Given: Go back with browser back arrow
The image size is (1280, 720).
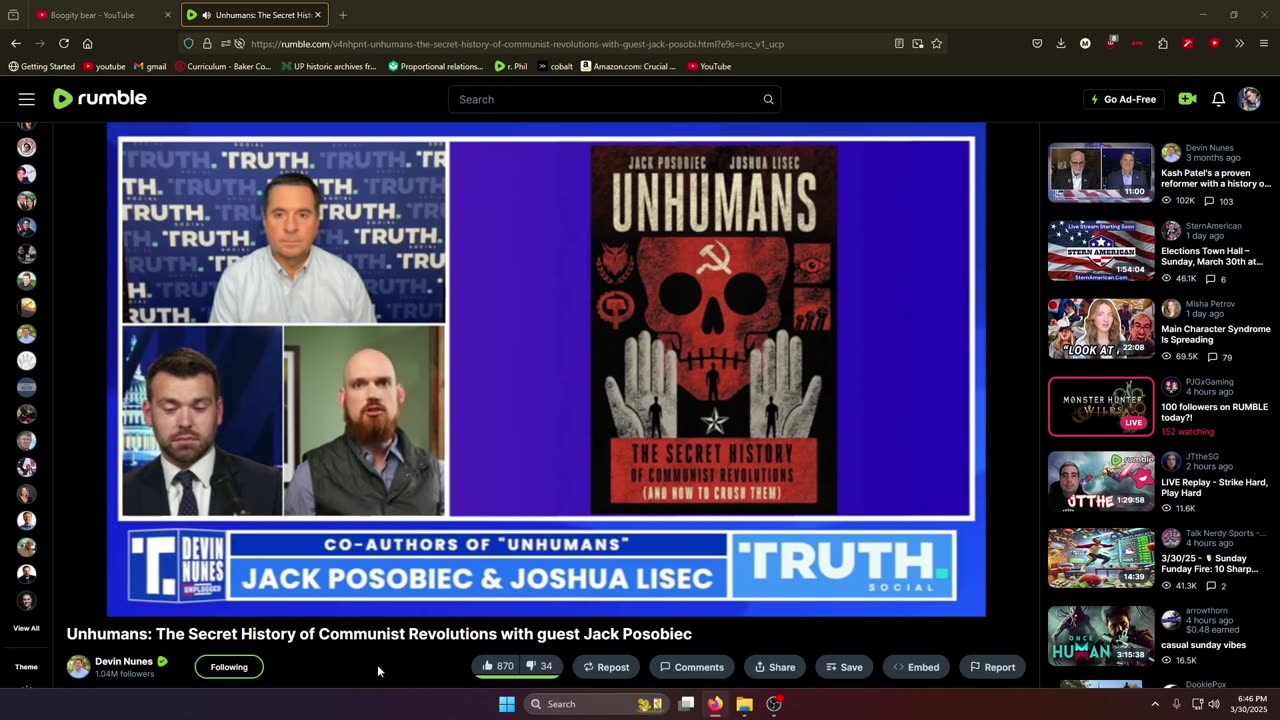Looking at the screenshot, I should (16, 43).
